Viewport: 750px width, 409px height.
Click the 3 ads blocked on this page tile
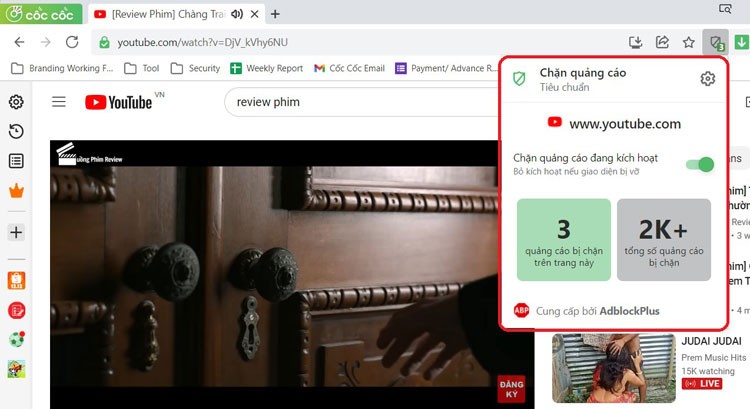tap(564, 240)
